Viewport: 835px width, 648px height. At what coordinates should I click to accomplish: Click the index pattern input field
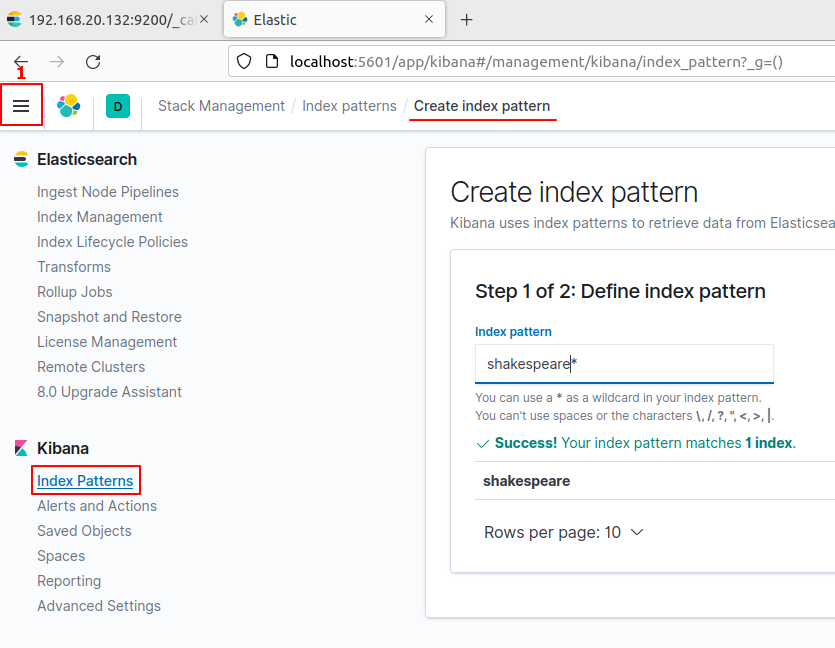pos(624,364)
